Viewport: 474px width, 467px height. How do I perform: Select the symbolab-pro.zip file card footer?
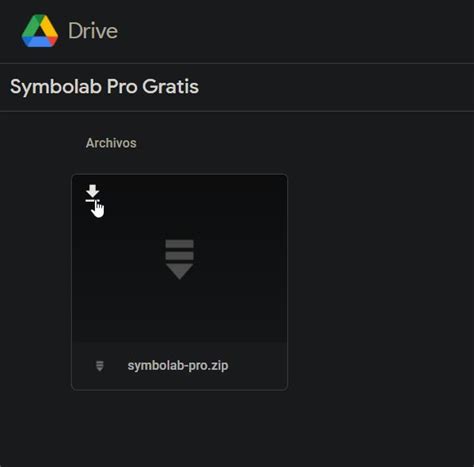point(179,366)
